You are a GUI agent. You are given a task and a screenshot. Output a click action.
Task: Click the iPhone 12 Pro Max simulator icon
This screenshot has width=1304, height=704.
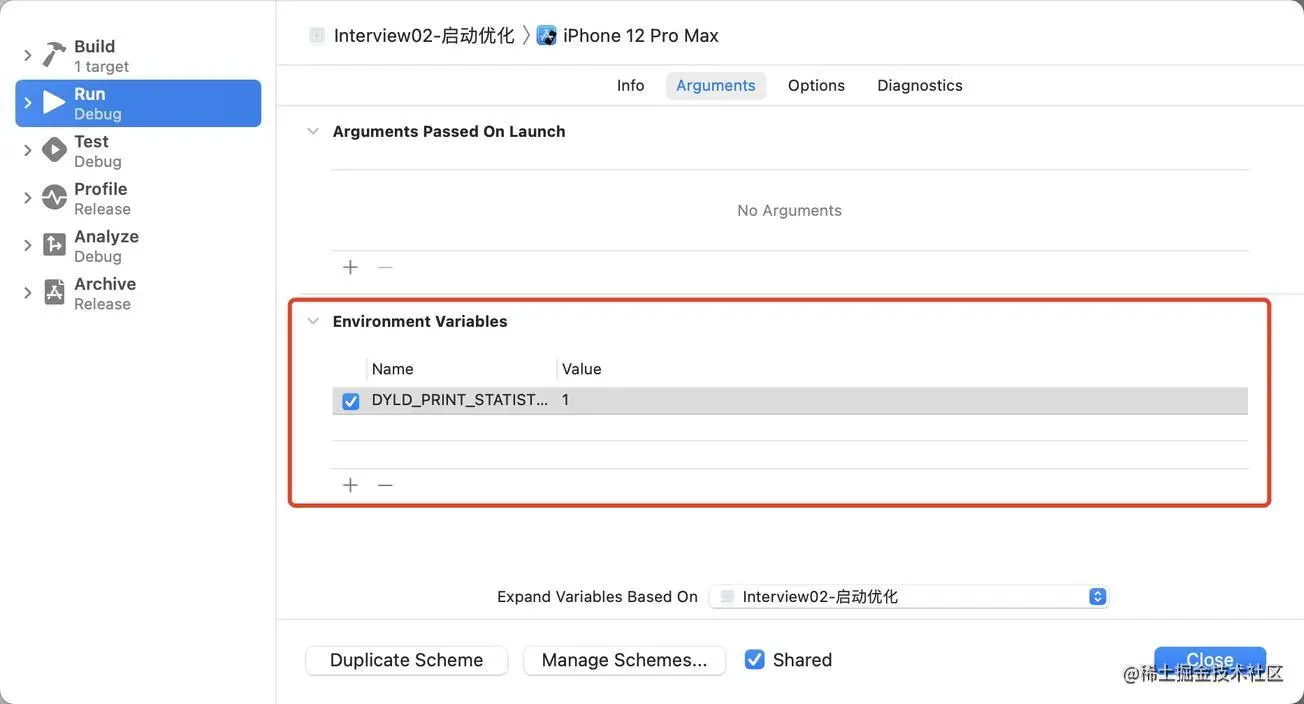point(547,36)
